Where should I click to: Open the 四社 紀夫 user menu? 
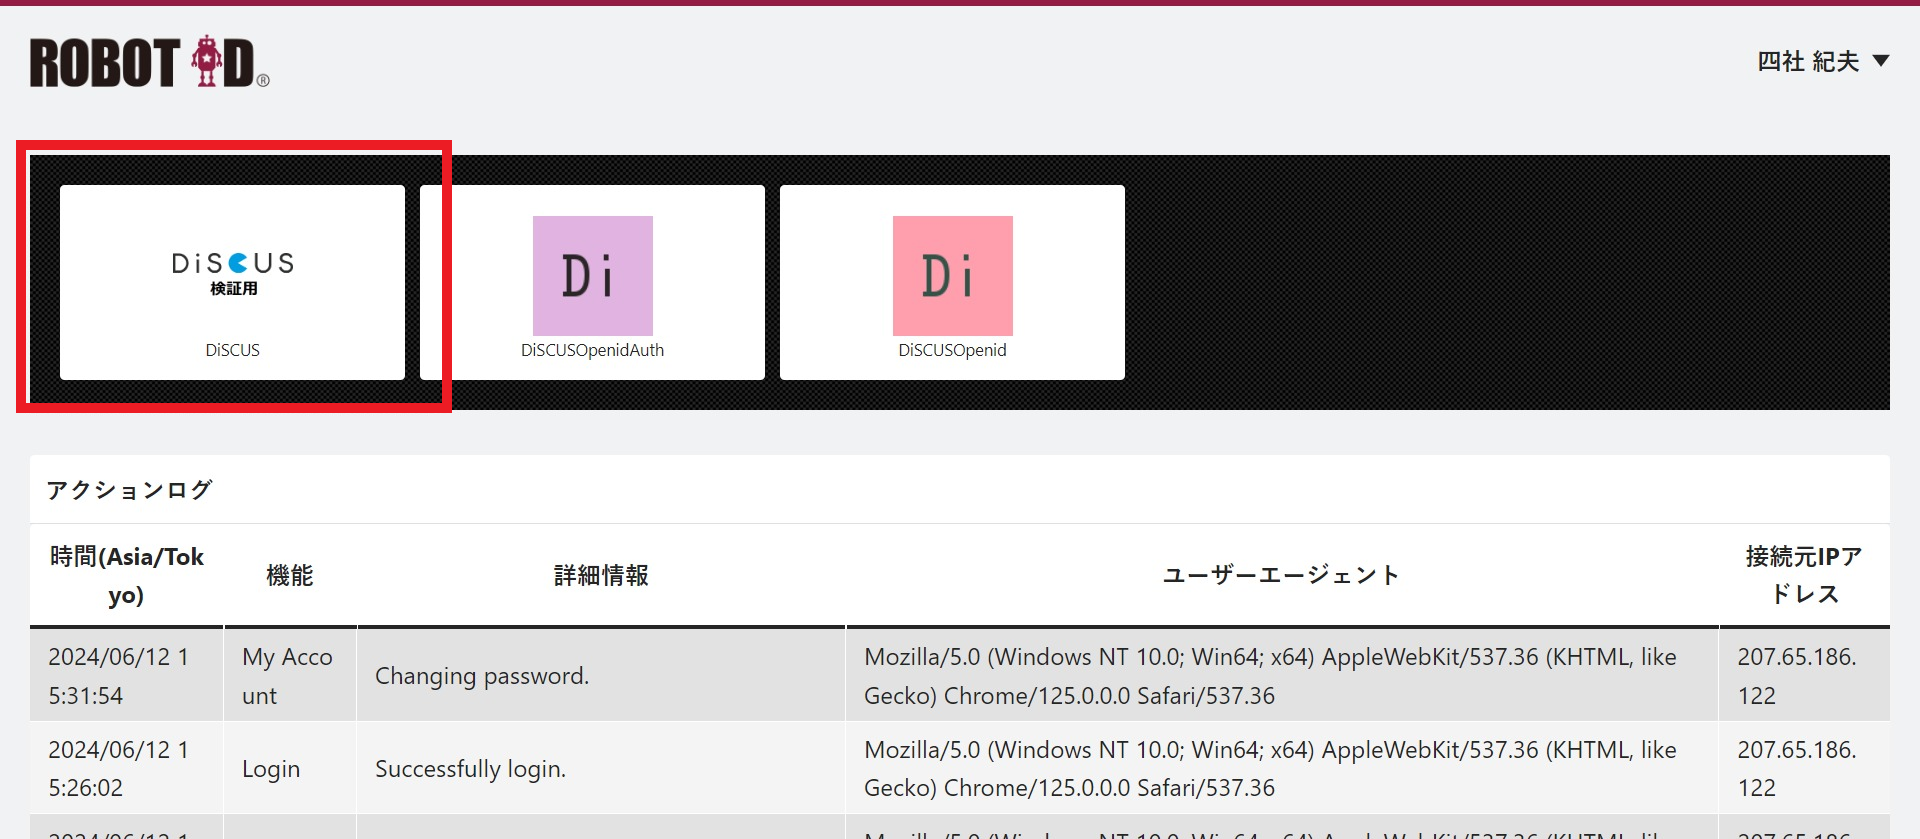click(x=1823, y=61)
